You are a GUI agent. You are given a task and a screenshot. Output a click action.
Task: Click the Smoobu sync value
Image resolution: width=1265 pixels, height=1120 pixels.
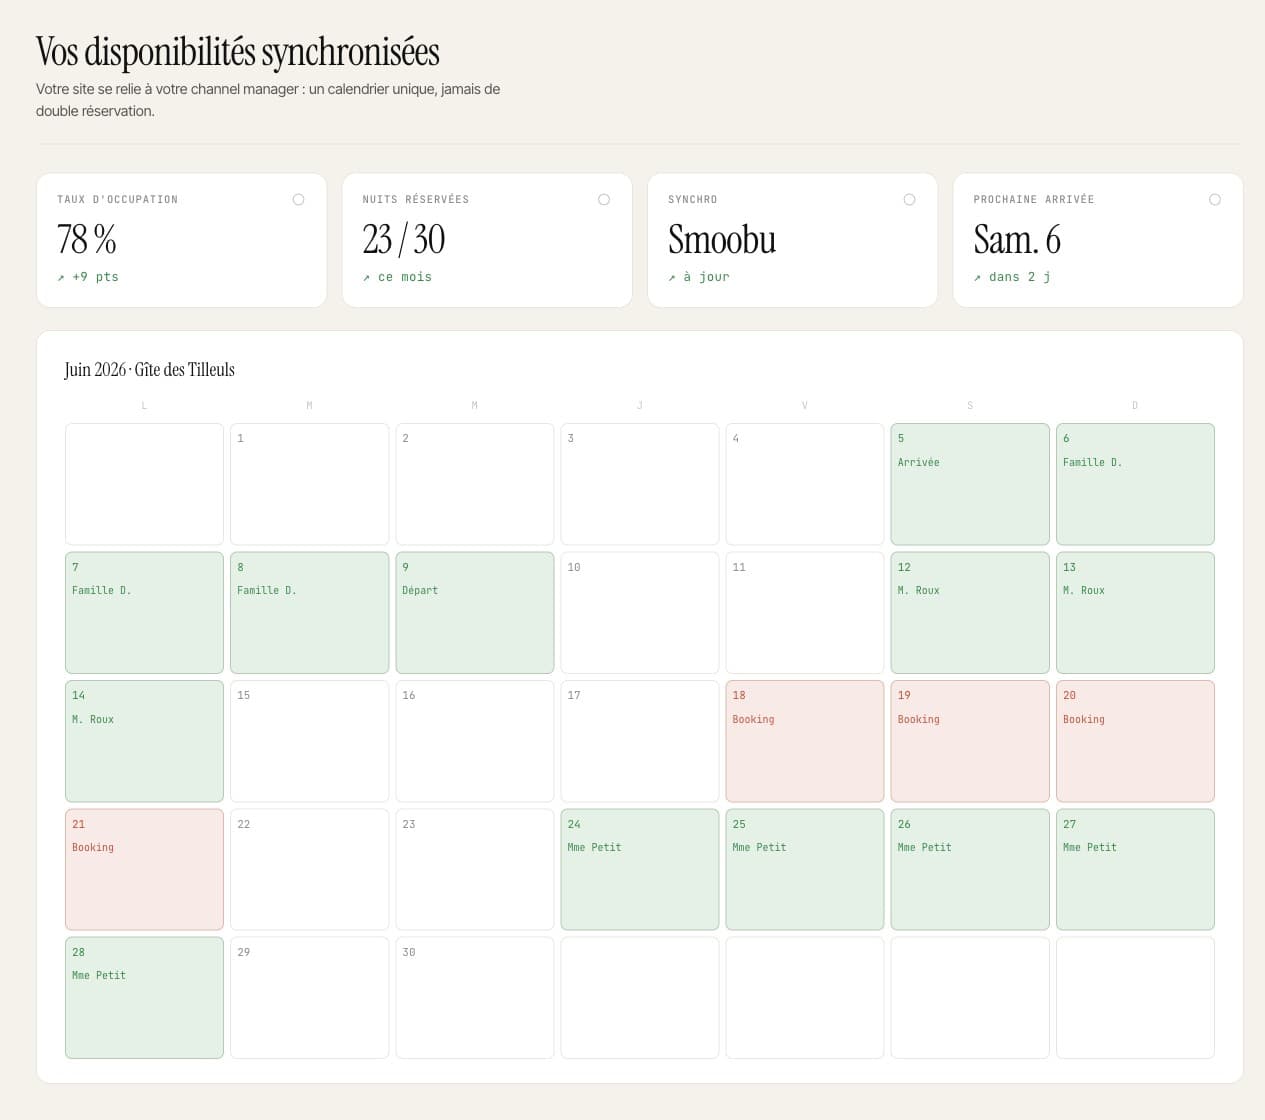(722, 240)
